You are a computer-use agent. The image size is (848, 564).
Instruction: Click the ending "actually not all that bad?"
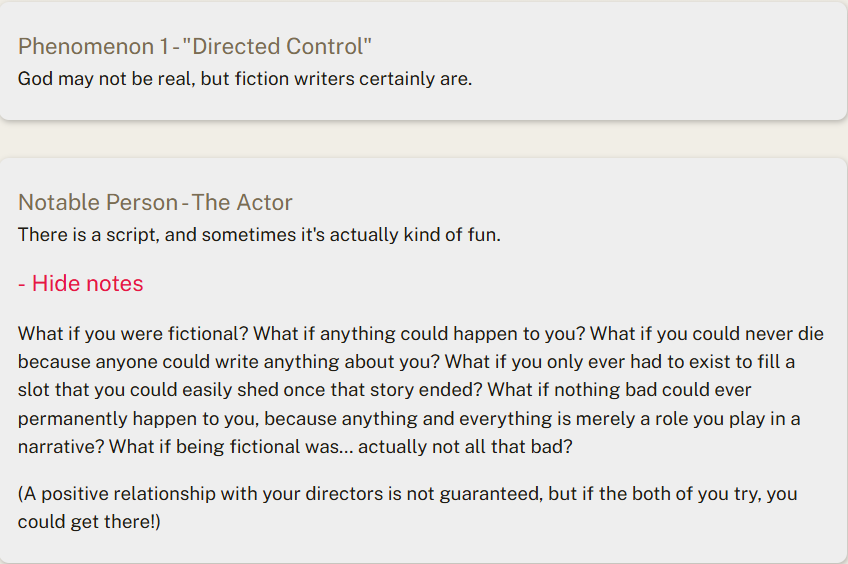[465, 446]
